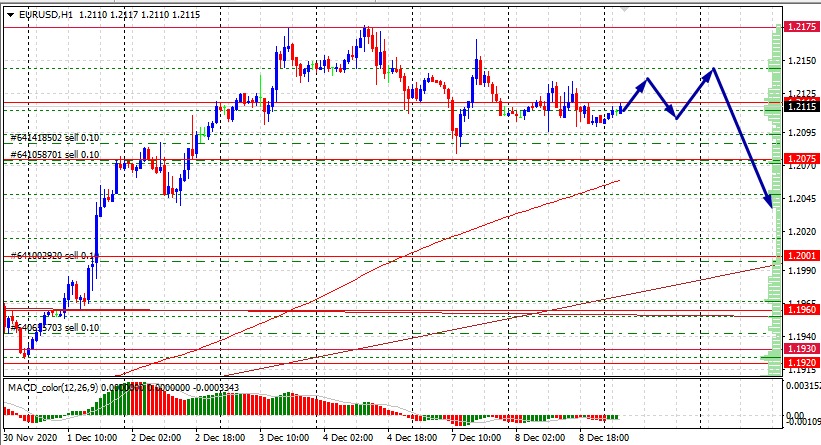The width and height of the screenshot is (821, 445).
Task: Click the red 1.2175 price label
Action: (x=799, y=28)
